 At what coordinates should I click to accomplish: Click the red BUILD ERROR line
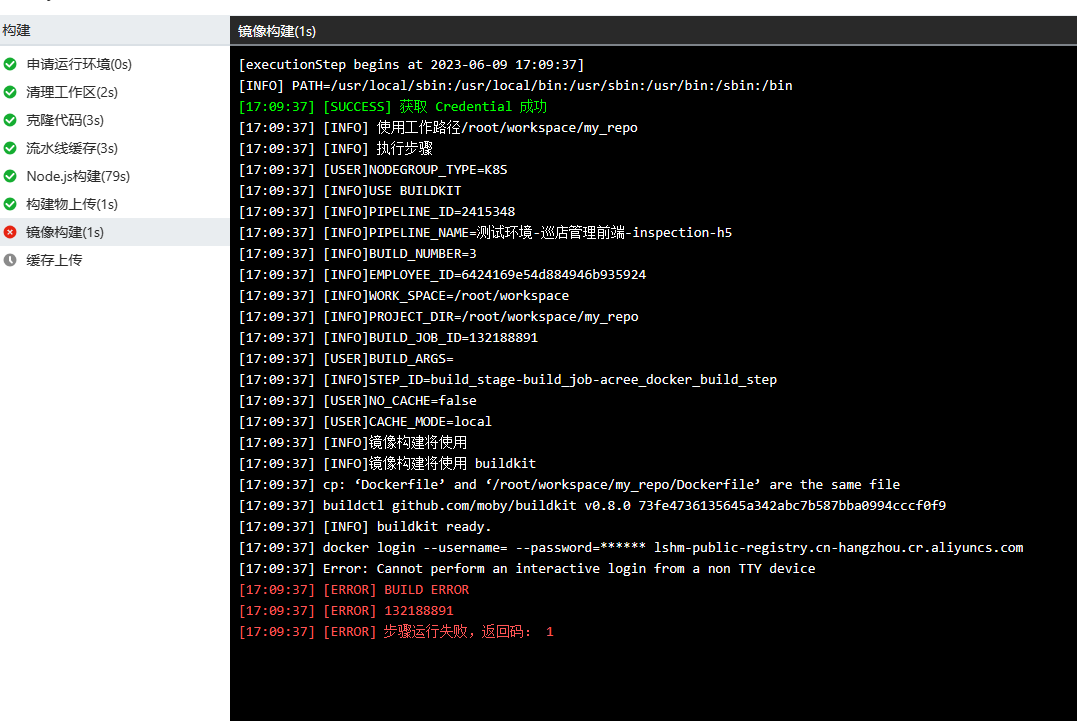[x=354, y=590]
